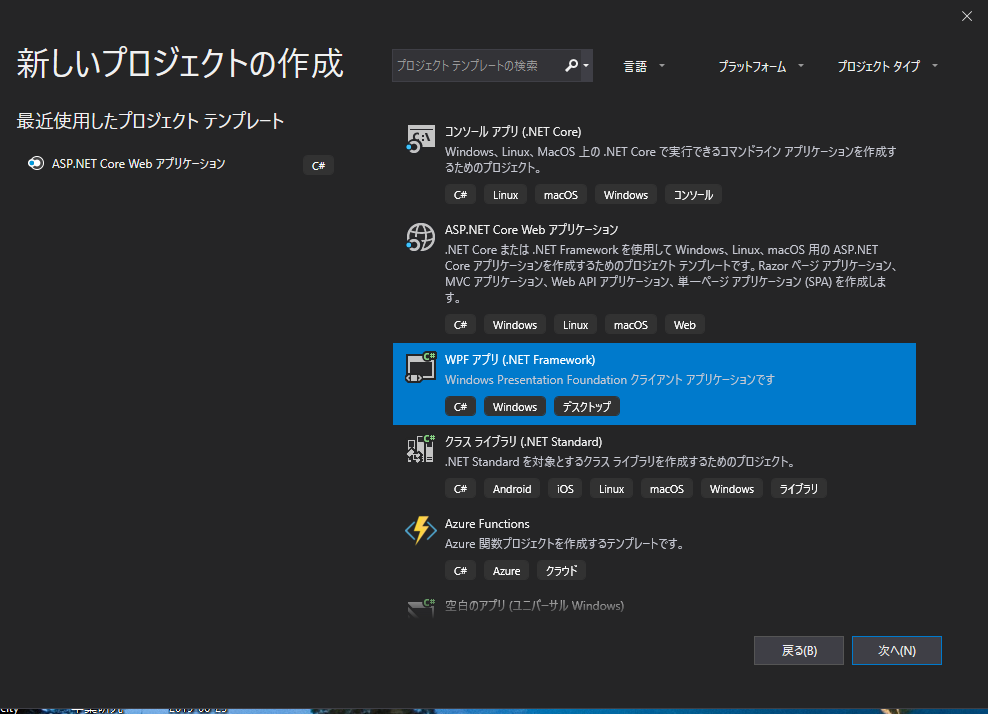Click the 空白のアプリ (ユニバーサル Windows) icon
This screenshot has width=988, height=714.
click(x=420, y=606)
